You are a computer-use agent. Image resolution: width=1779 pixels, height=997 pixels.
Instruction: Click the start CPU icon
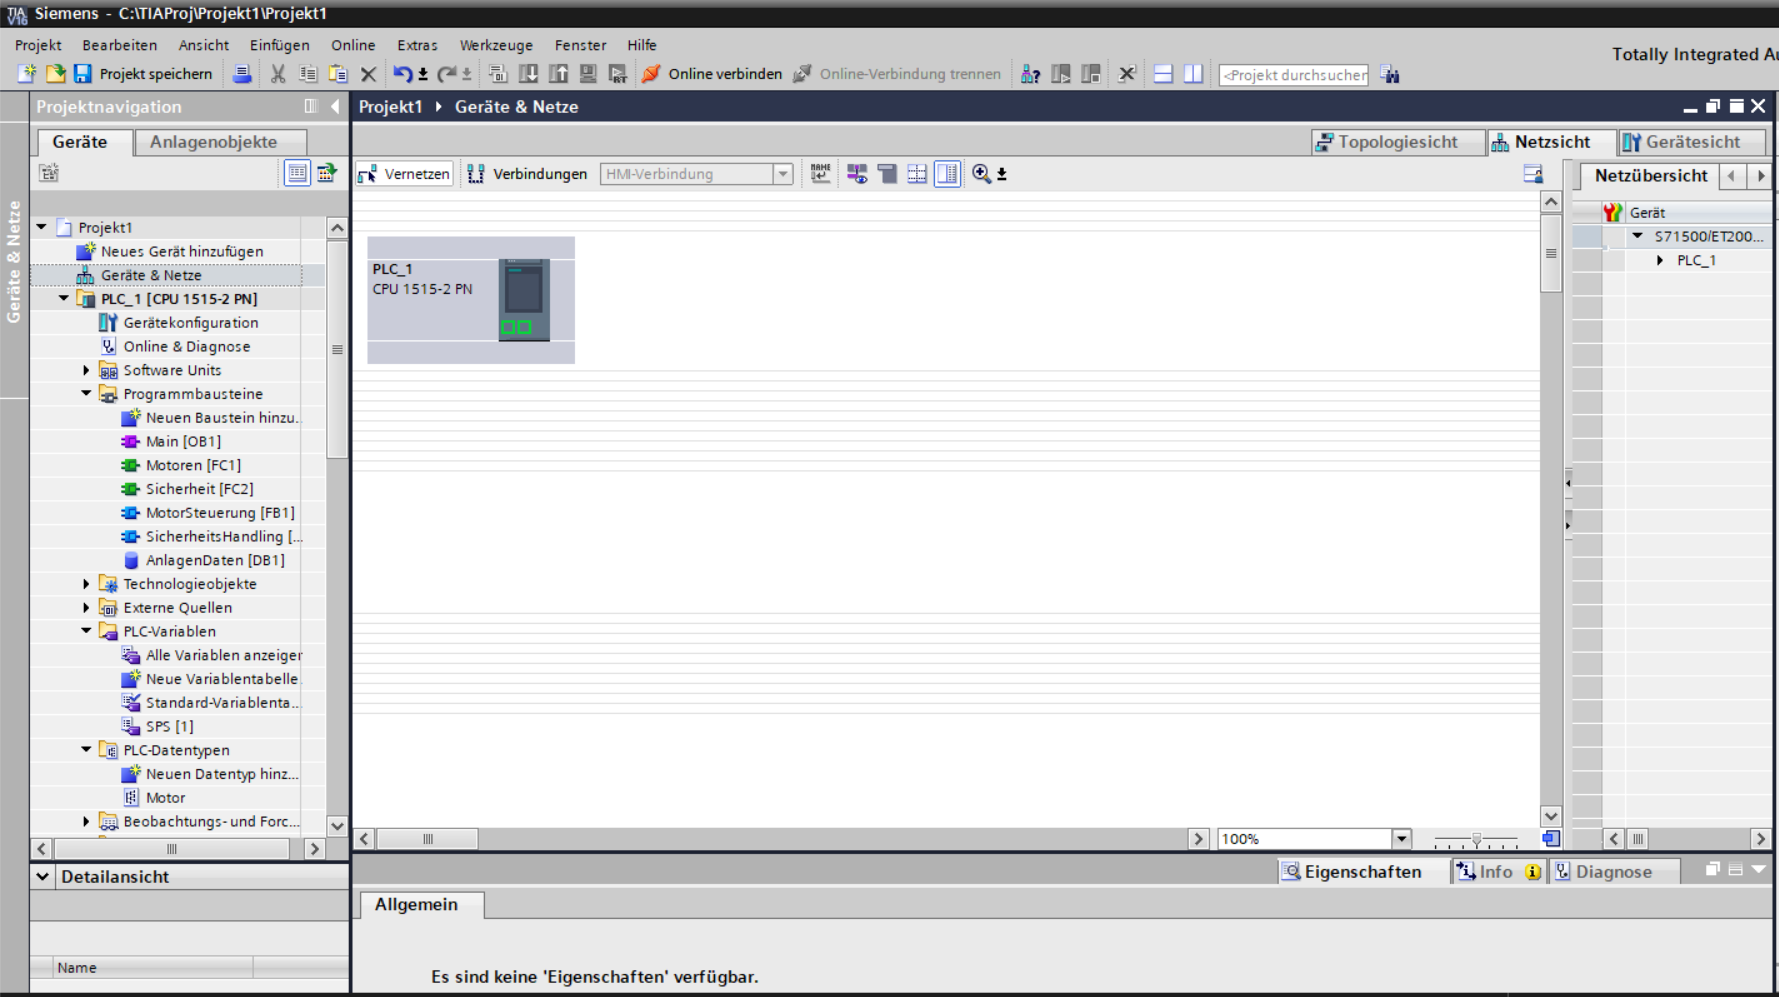click(1061, 74)
